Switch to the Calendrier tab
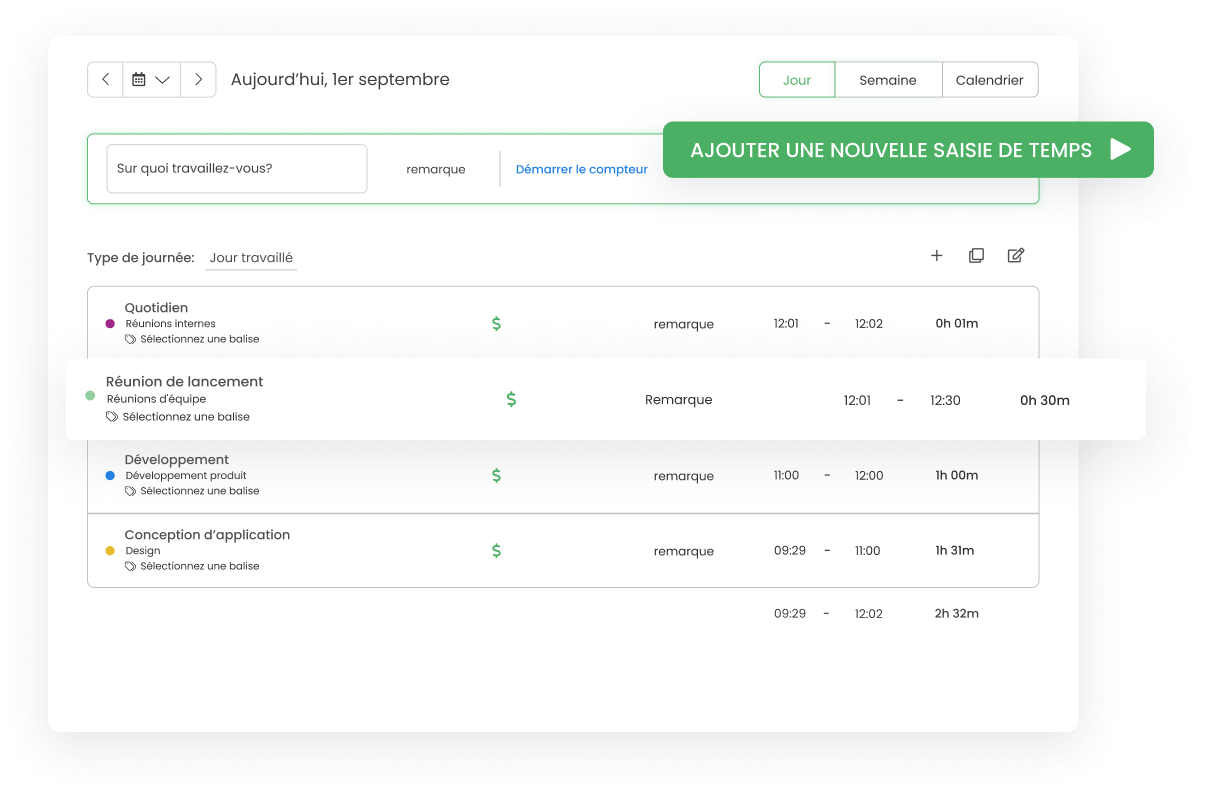Image resolution: width=1207 pixels, height=792 pixels. coord(990,80)
